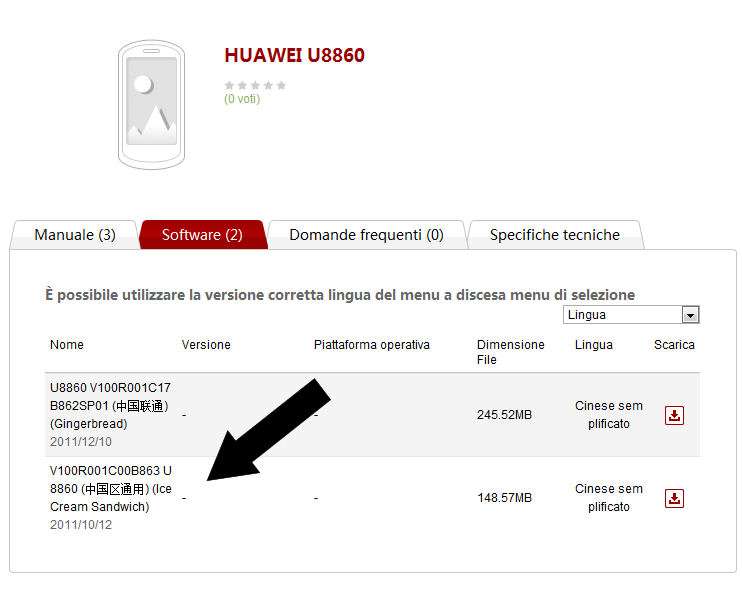Click the HUAWEI U8860 title
742x592 pixels.
[294, 55]
